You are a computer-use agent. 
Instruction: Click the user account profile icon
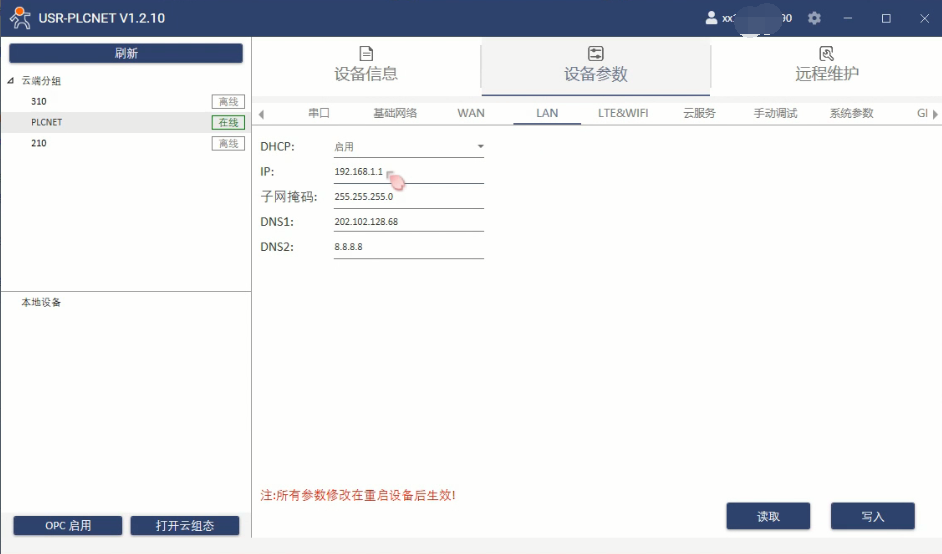712,18
